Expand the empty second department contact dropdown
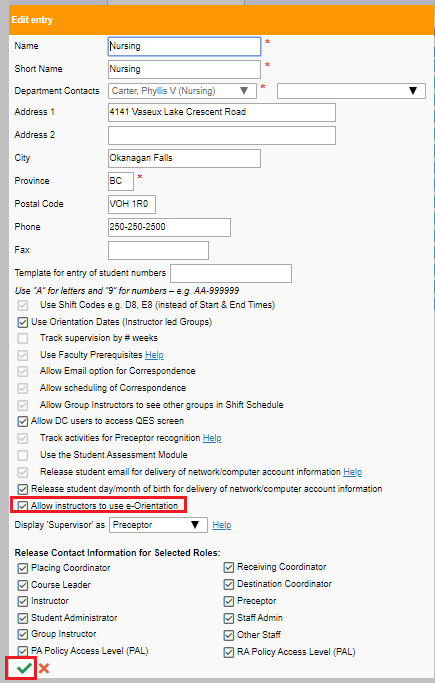Image resolution: width=435 pixels, height=683 pixels. (351, 91)
